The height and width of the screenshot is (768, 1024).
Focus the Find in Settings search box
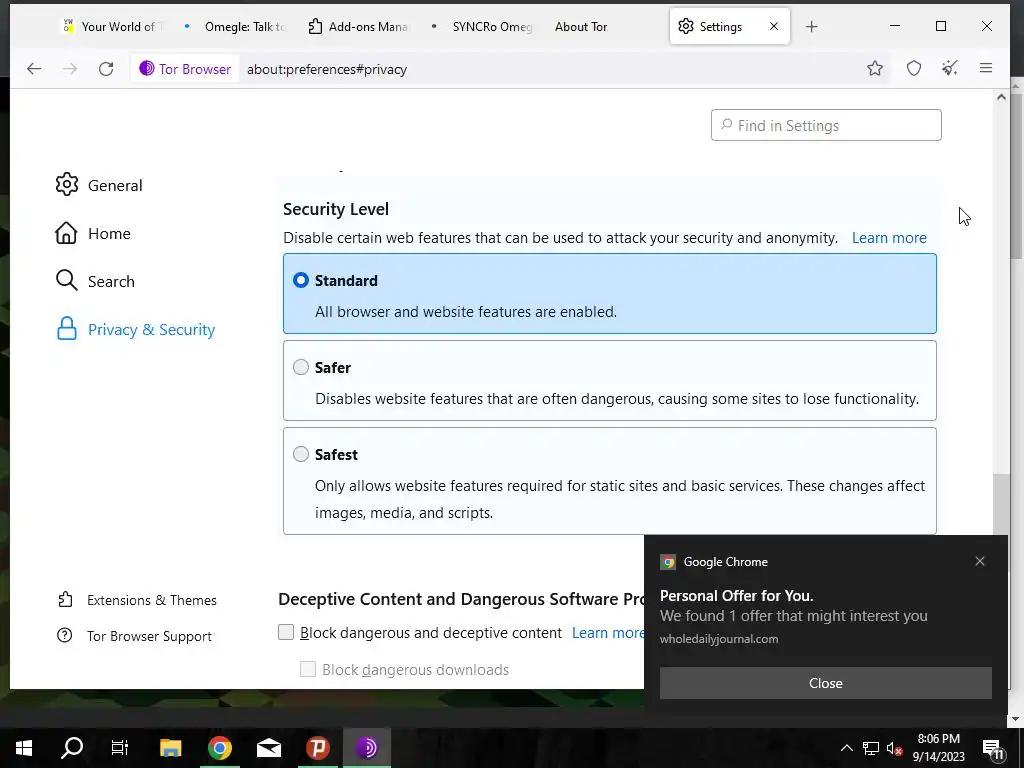coord(826,125)
